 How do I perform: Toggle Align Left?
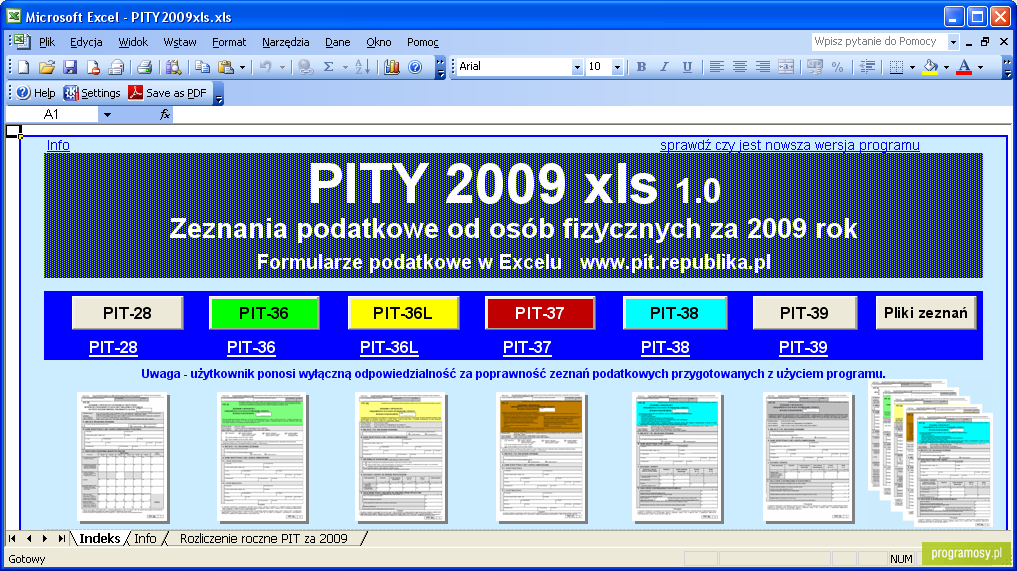click(x=716, y=67)
